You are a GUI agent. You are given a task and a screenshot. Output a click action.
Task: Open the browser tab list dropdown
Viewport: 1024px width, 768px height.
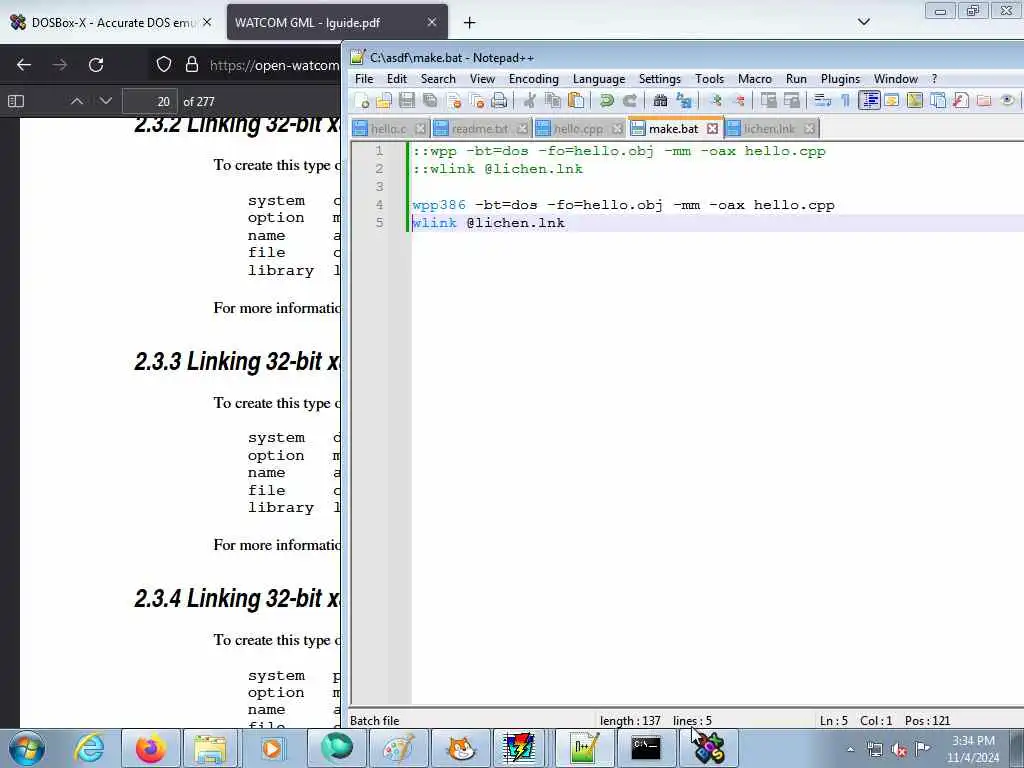point(864,22)
